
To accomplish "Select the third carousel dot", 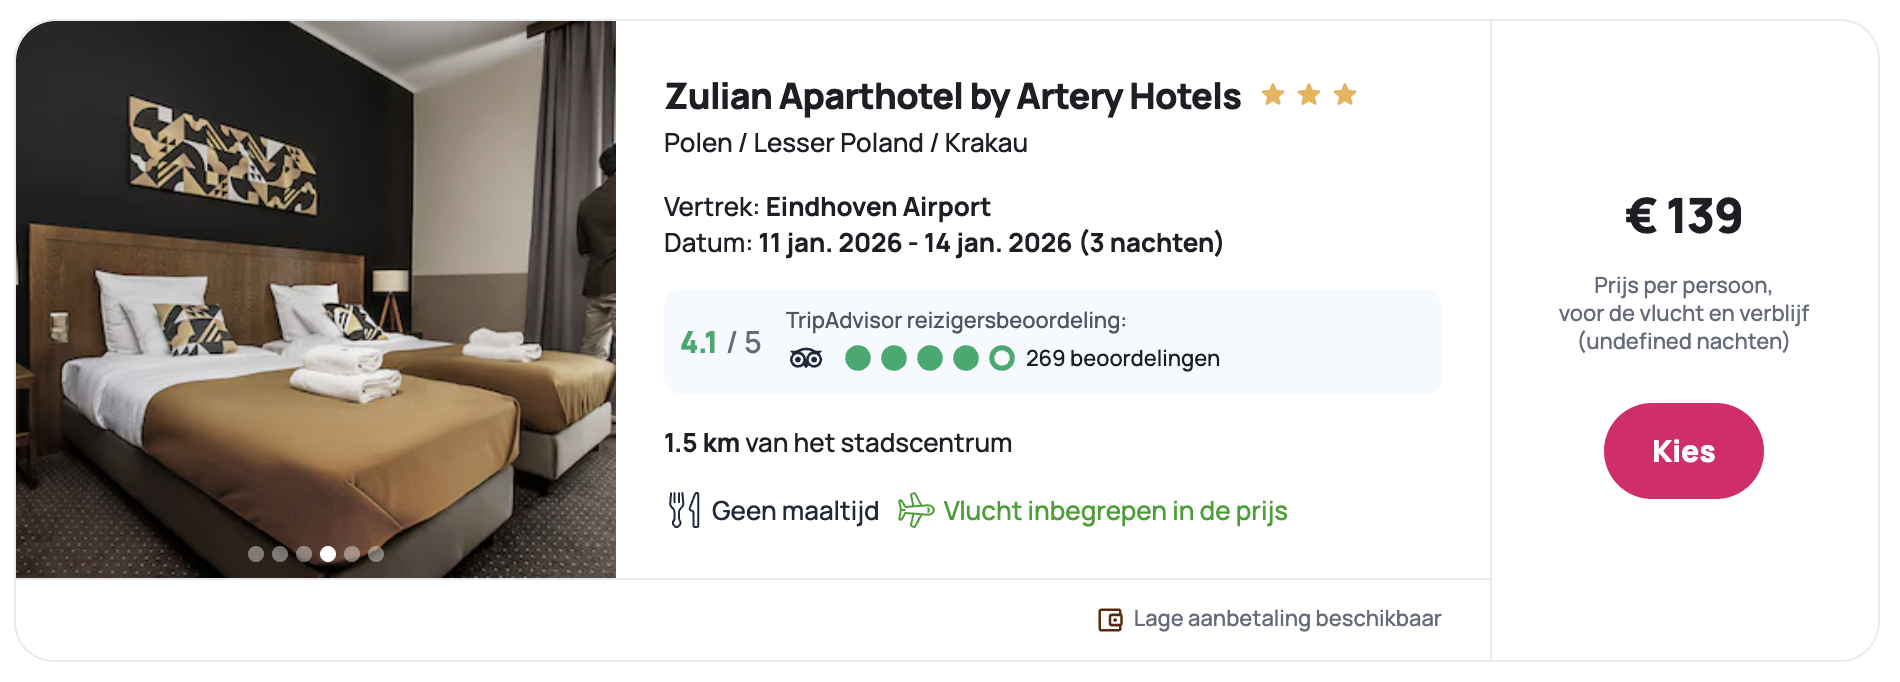I will tap(304, 554).
